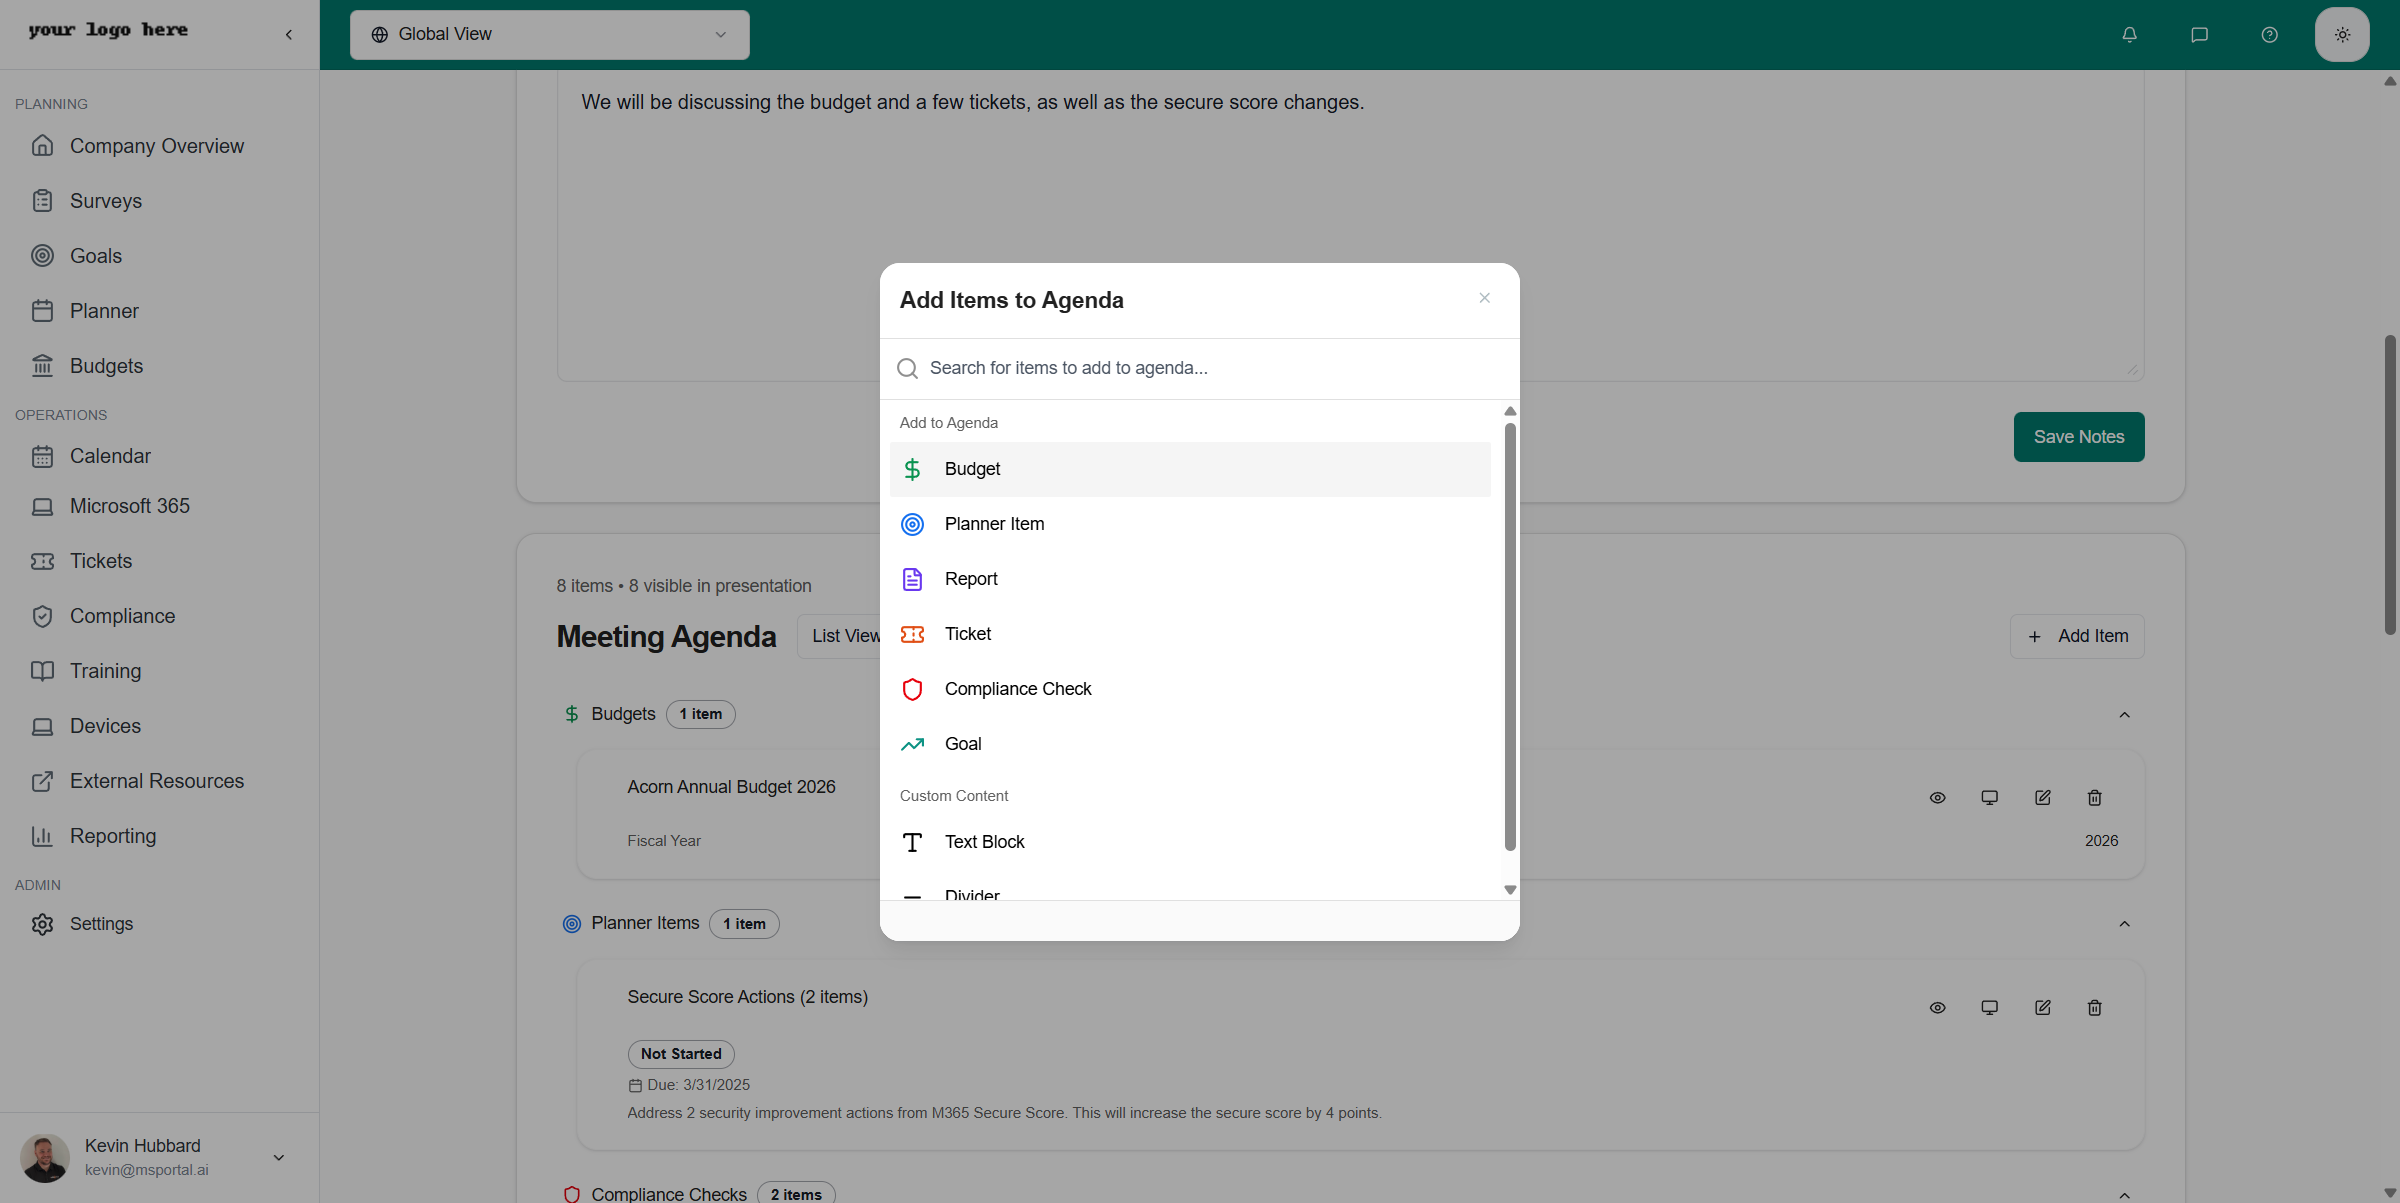This screenshot has width=2400, height=1203.
Task: Open the Global View dropdown
Action: coord(549,34)
